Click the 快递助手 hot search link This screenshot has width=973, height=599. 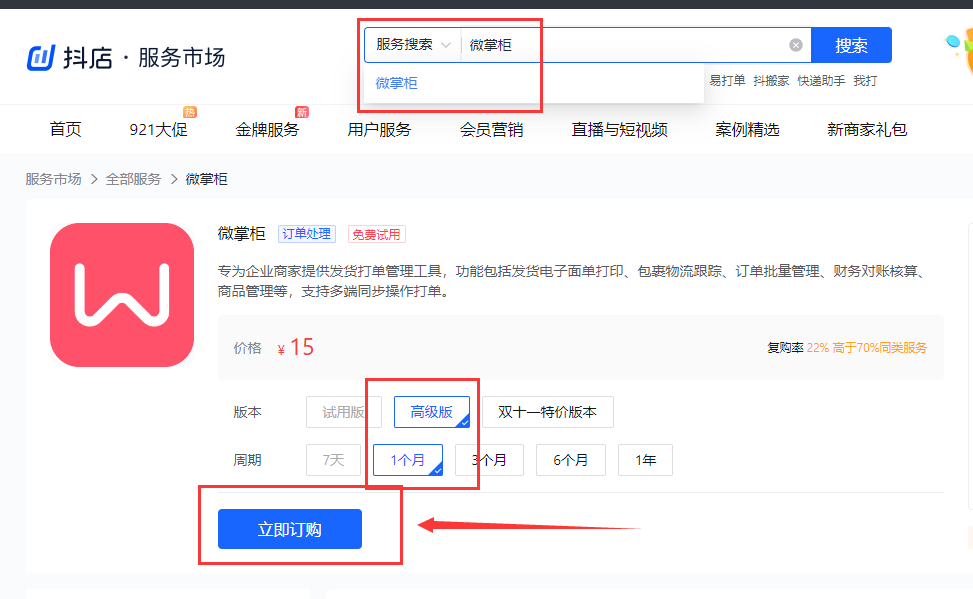coord(821,81)
